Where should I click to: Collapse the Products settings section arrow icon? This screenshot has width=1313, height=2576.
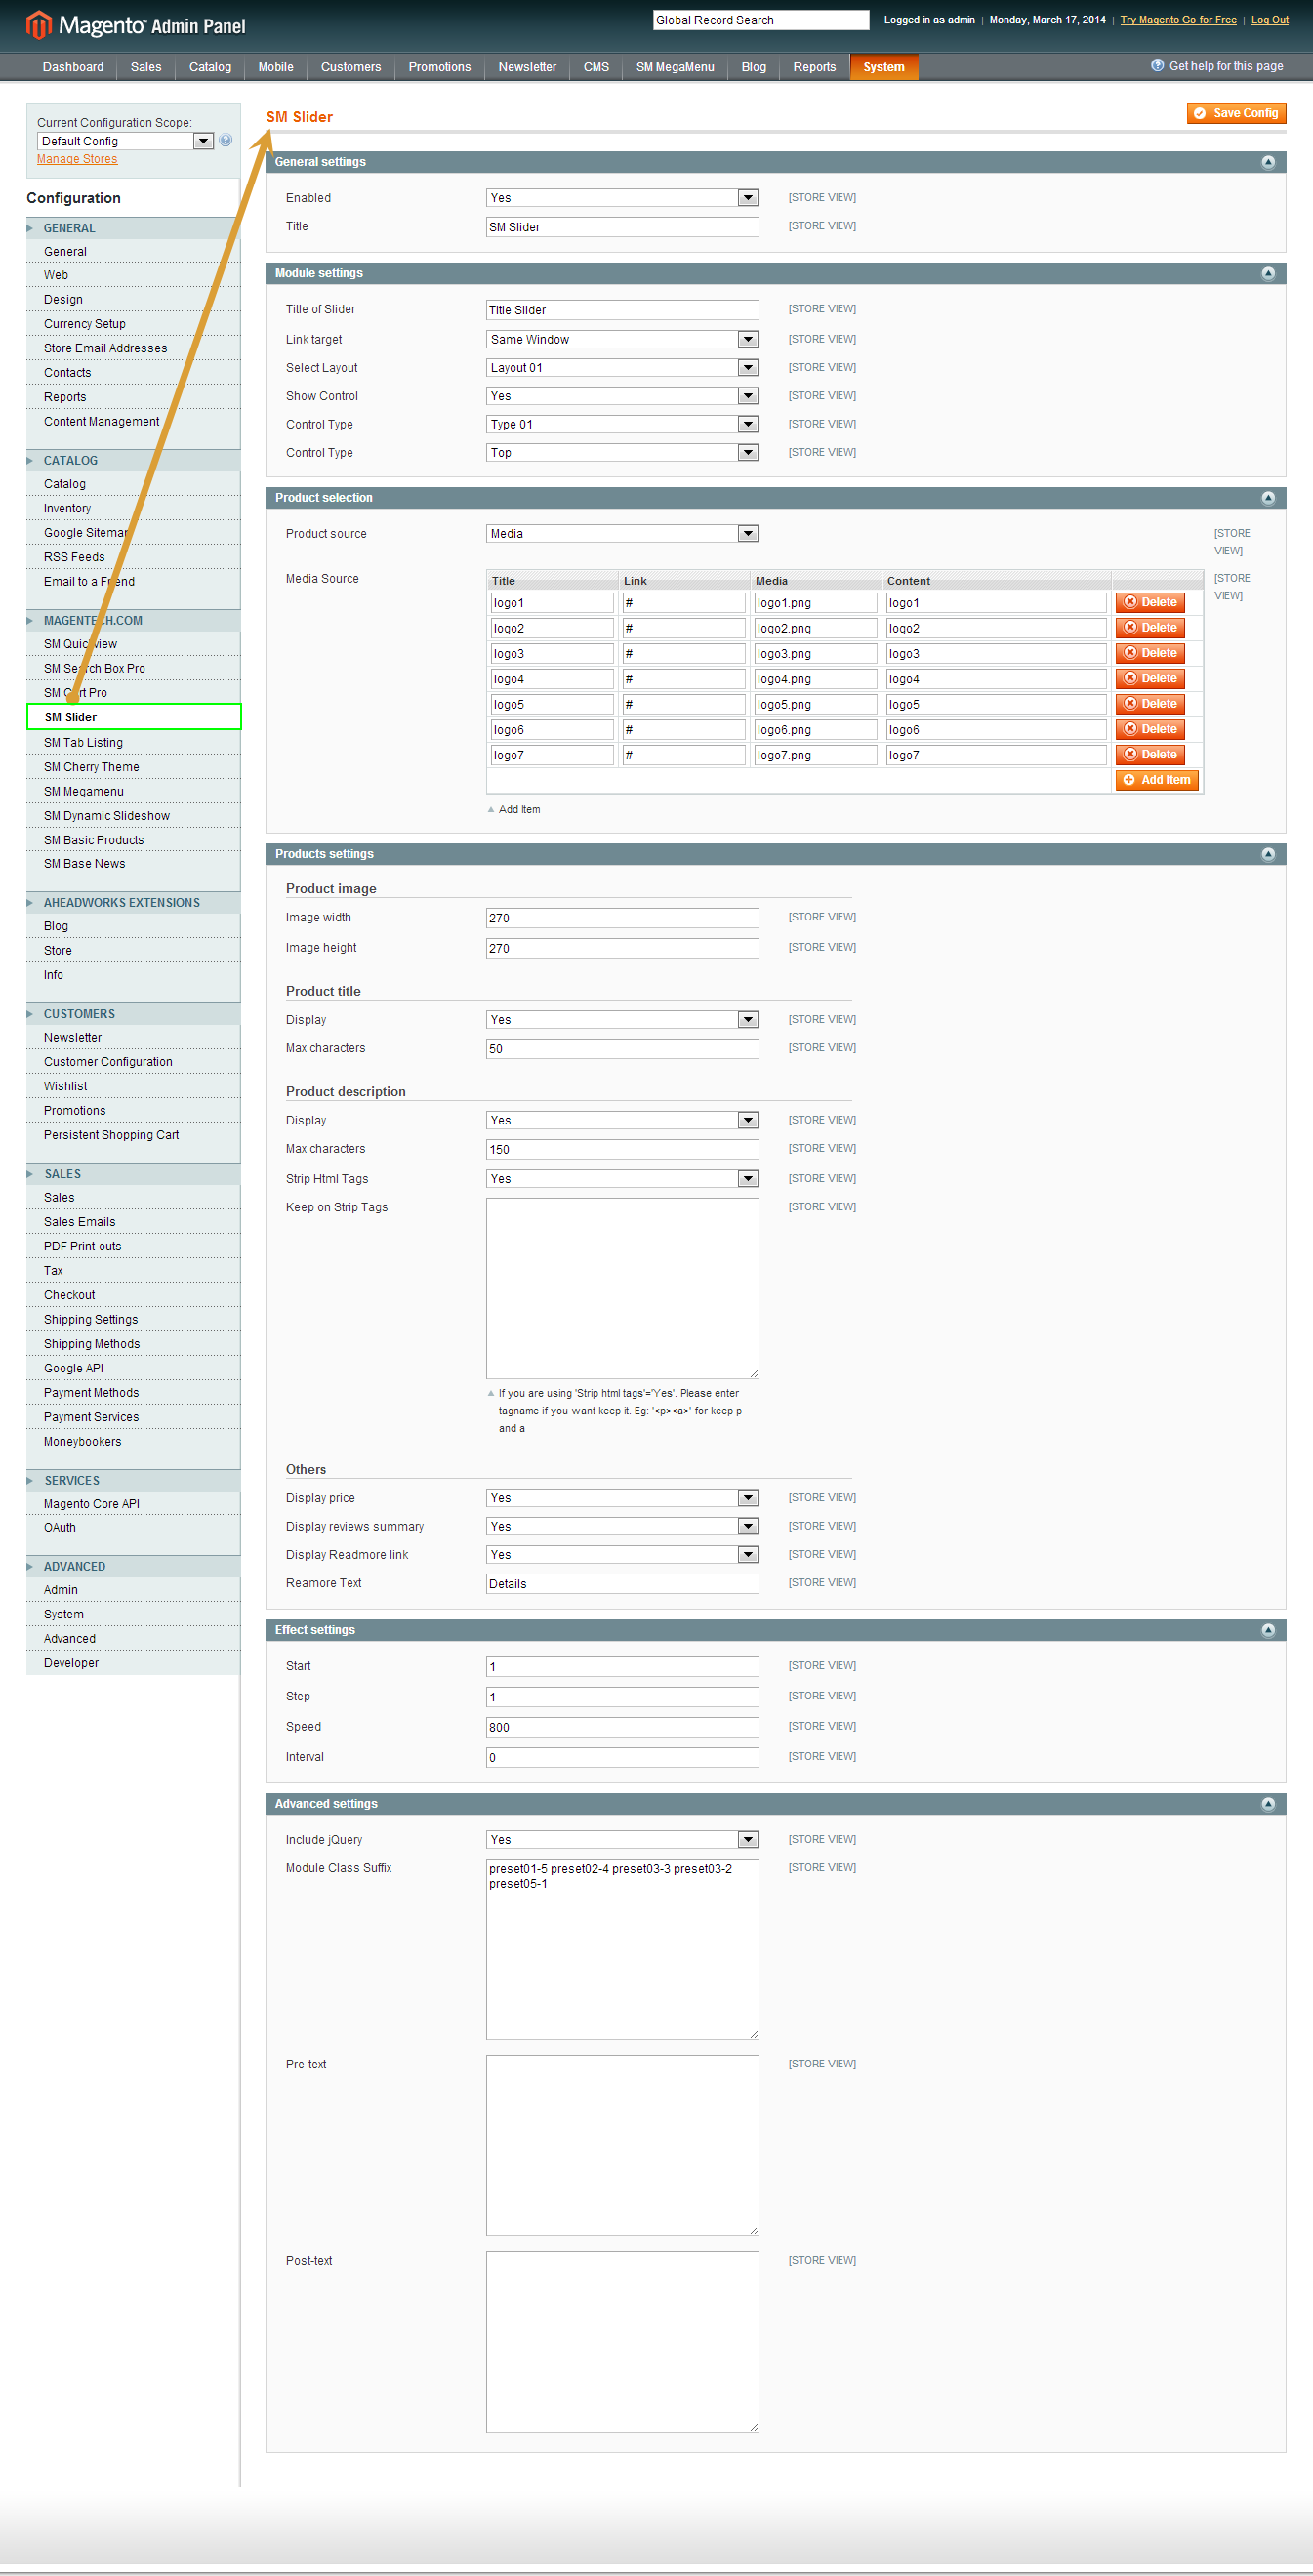pos(1268,854)
